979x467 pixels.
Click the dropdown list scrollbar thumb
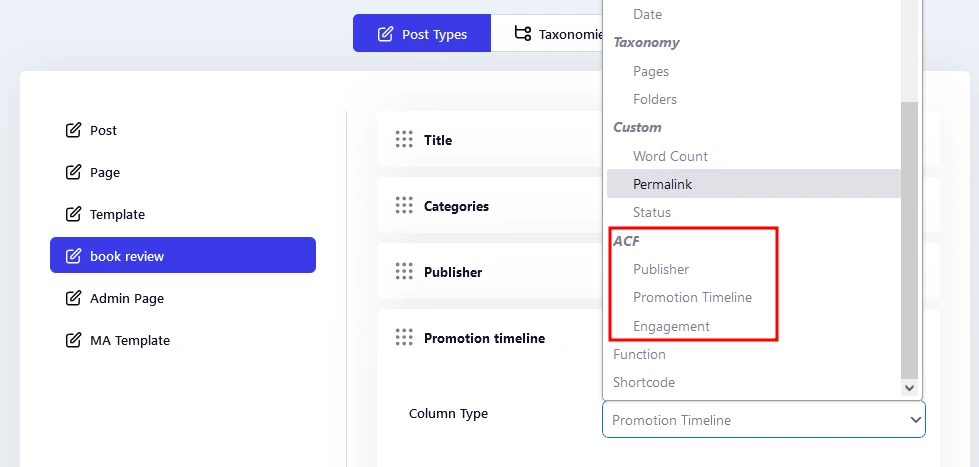click(910, 240)
